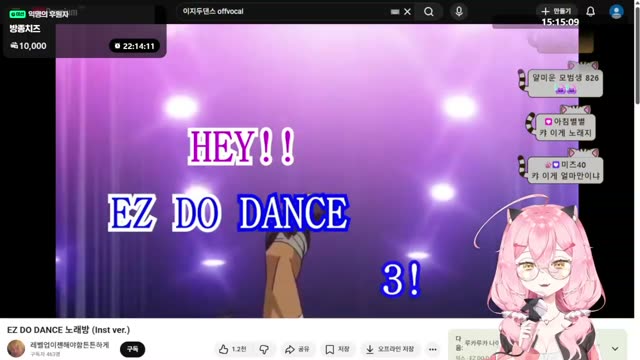The height and width of the screenshot is (360, 640).
Task: Clear the search box with X
Action: point(407,12)
